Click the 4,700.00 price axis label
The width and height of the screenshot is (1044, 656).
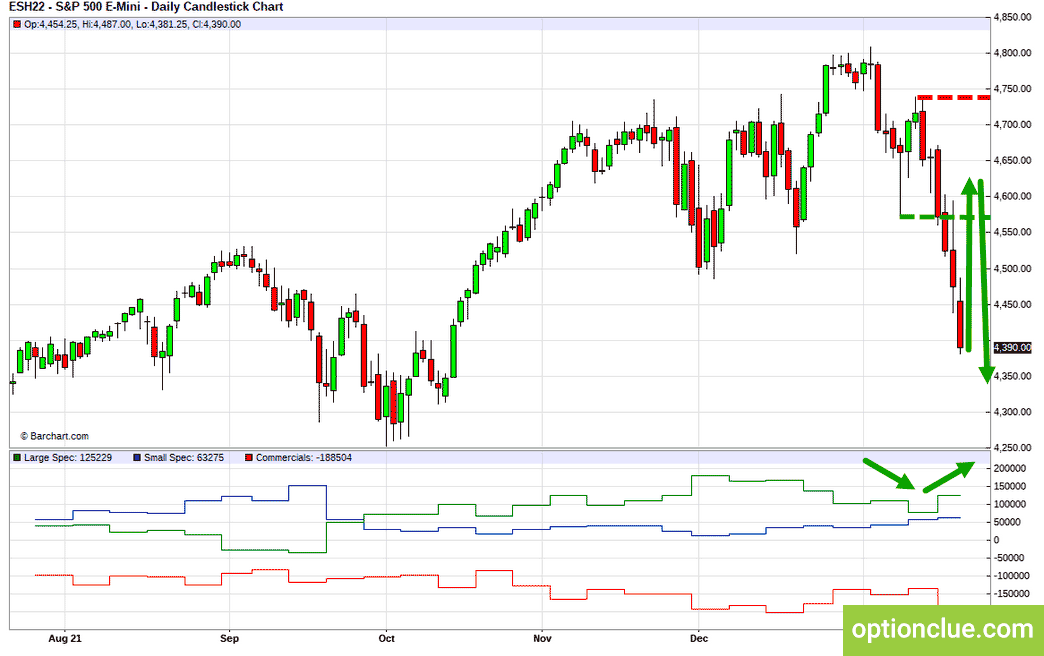coord(1012,125)
